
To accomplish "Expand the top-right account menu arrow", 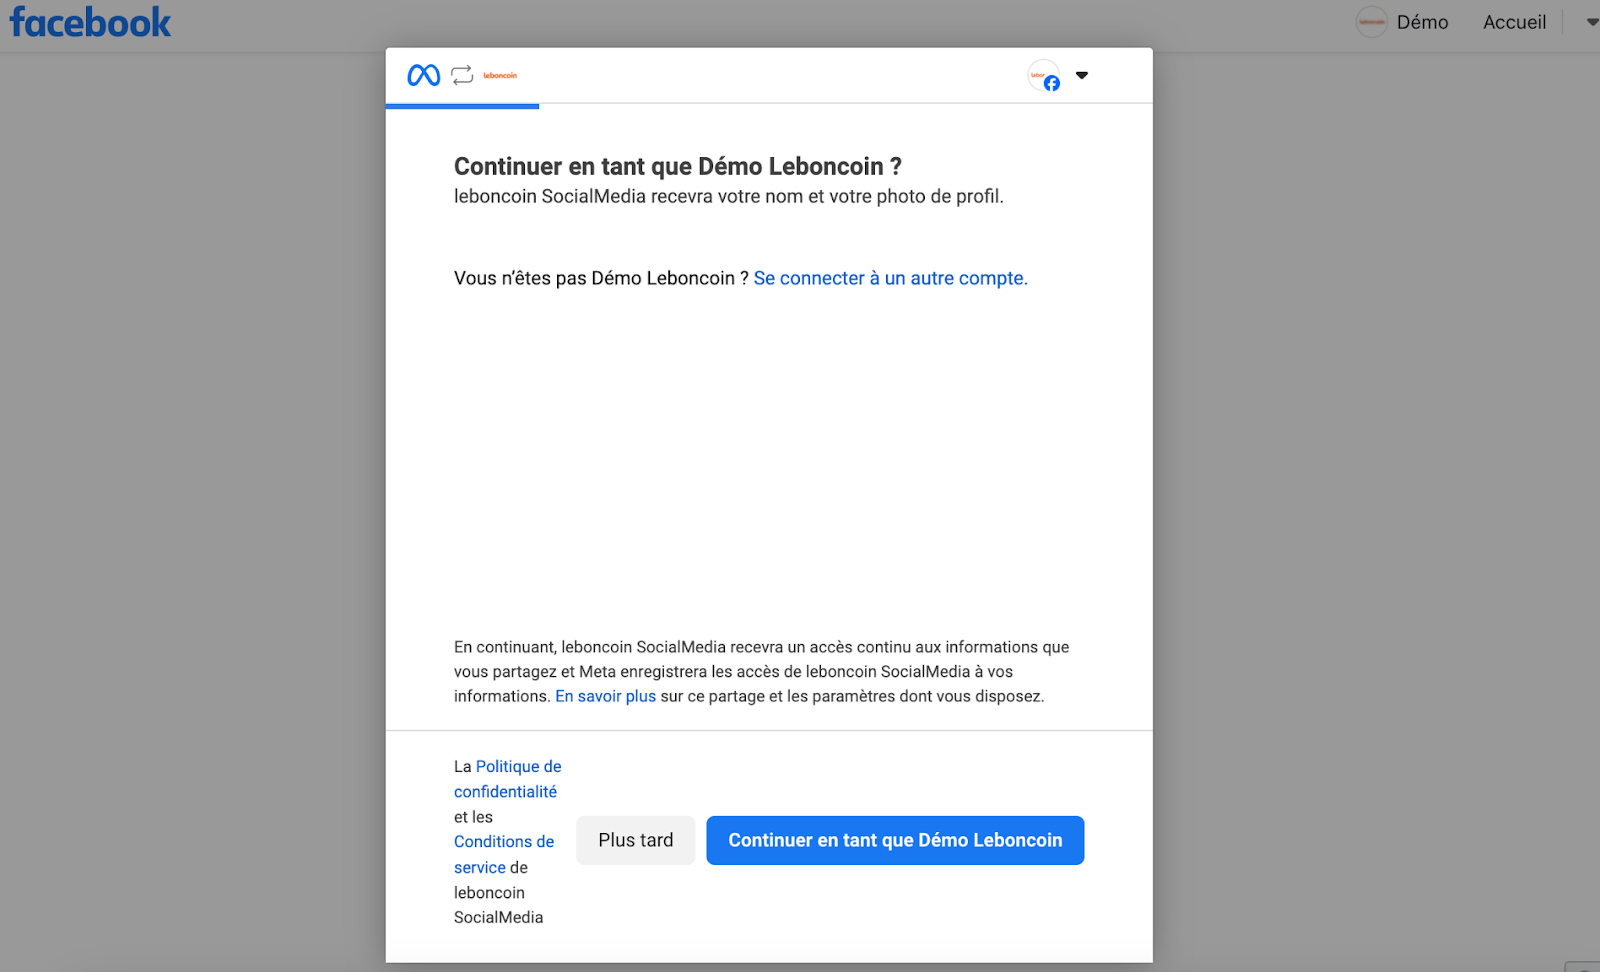I will [x=1591, y=22].
